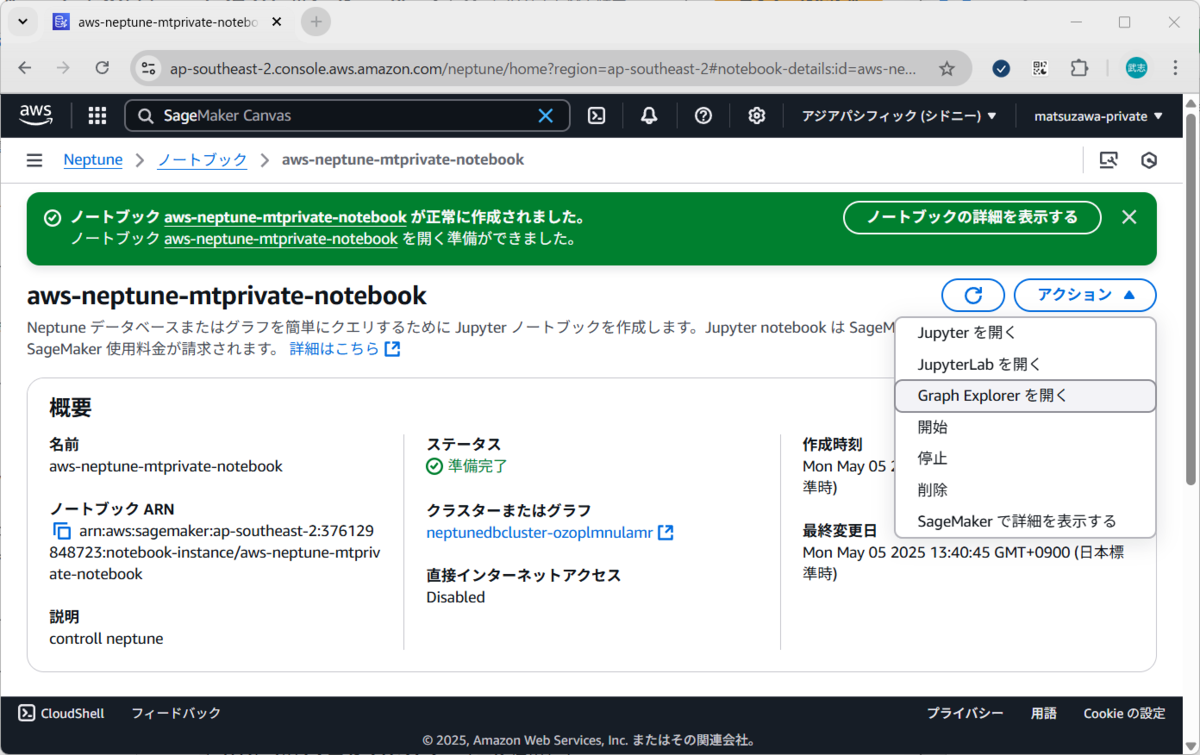Select the 概要 section heading
Viewport: 1200px width, 755px height.
pos(71,408)
